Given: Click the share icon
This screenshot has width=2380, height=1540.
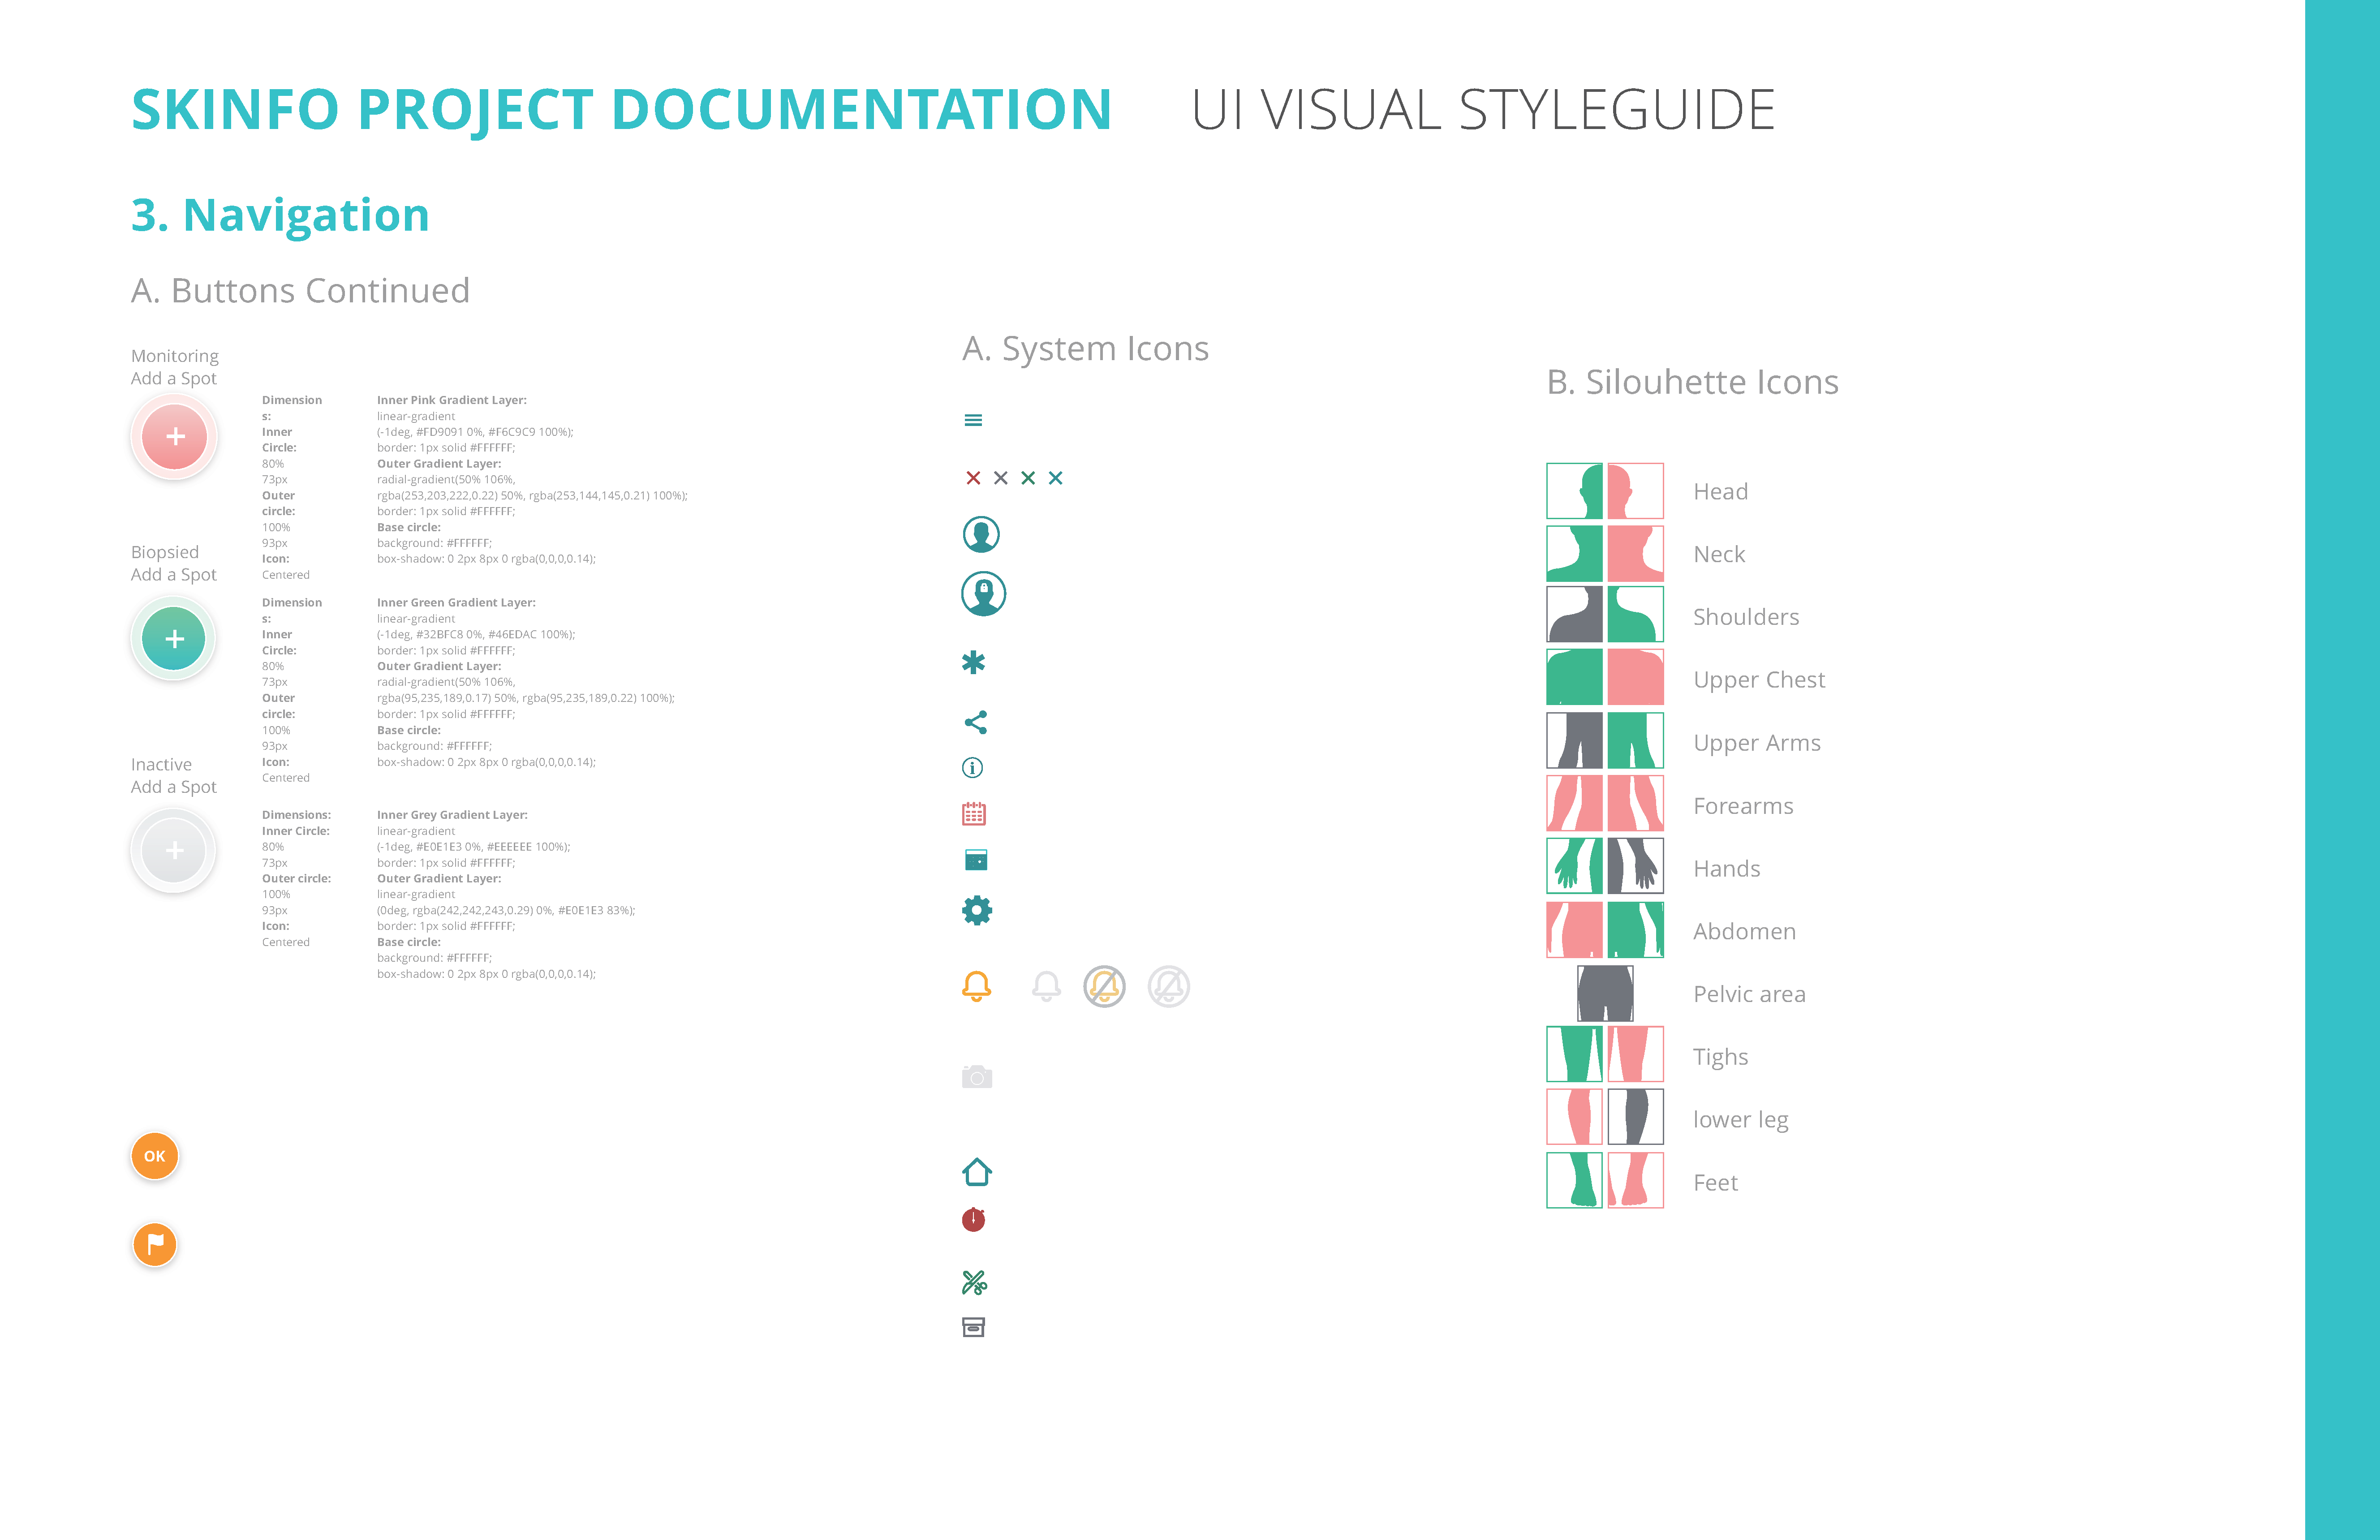Looking at the screenshot, I should pos(976,722).
